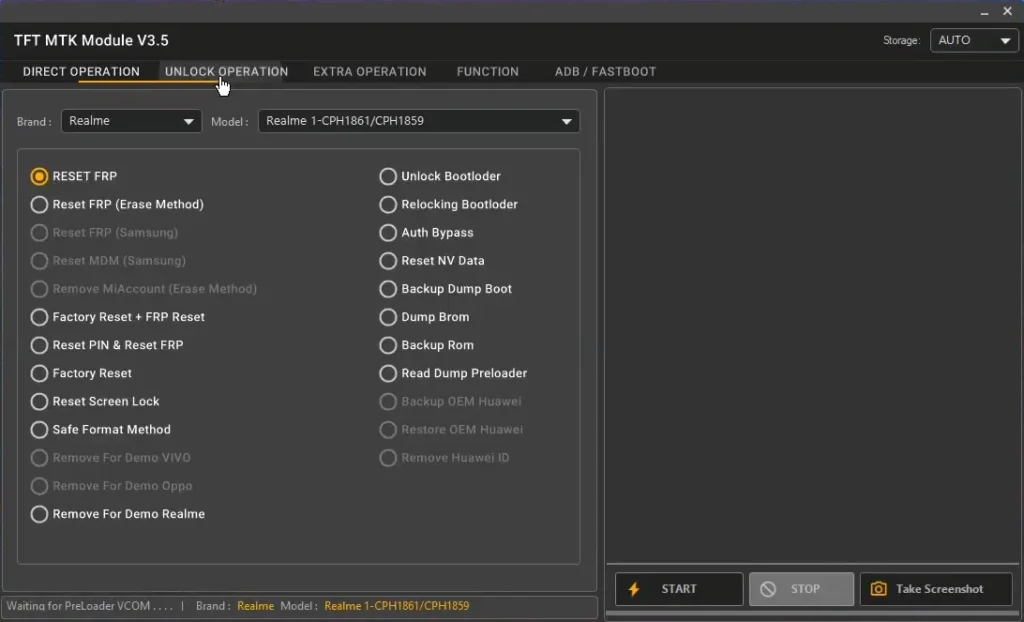Open the ADB / FASTBOOT tab
Image resolution: width=1024 pixels, height=622 pixels.
coord(605,71)
